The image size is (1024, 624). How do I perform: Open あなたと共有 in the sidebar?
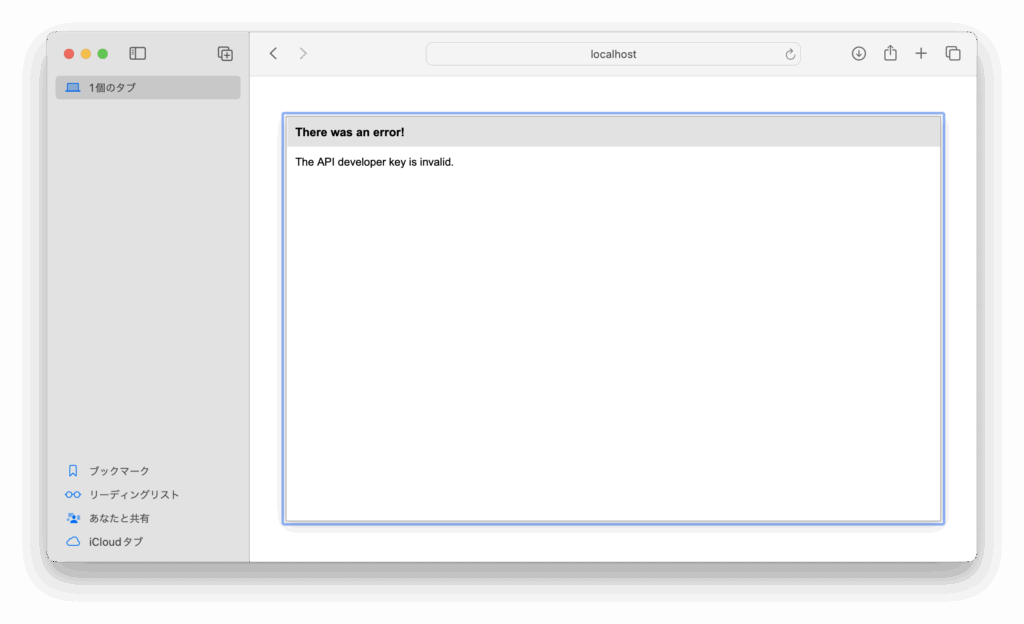point(119,519)
